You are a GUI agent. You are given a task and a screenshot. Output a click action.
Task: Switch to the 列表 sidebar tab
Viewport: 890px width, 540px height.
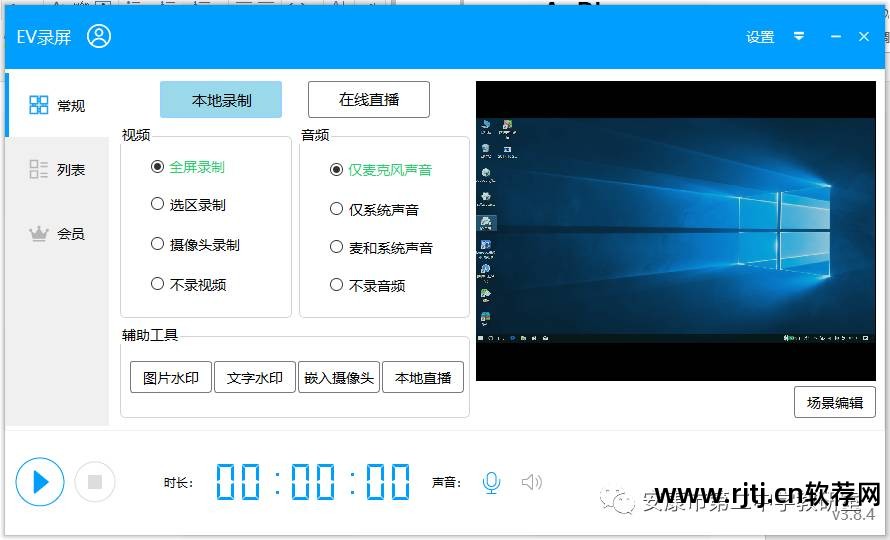coord(57,169)
